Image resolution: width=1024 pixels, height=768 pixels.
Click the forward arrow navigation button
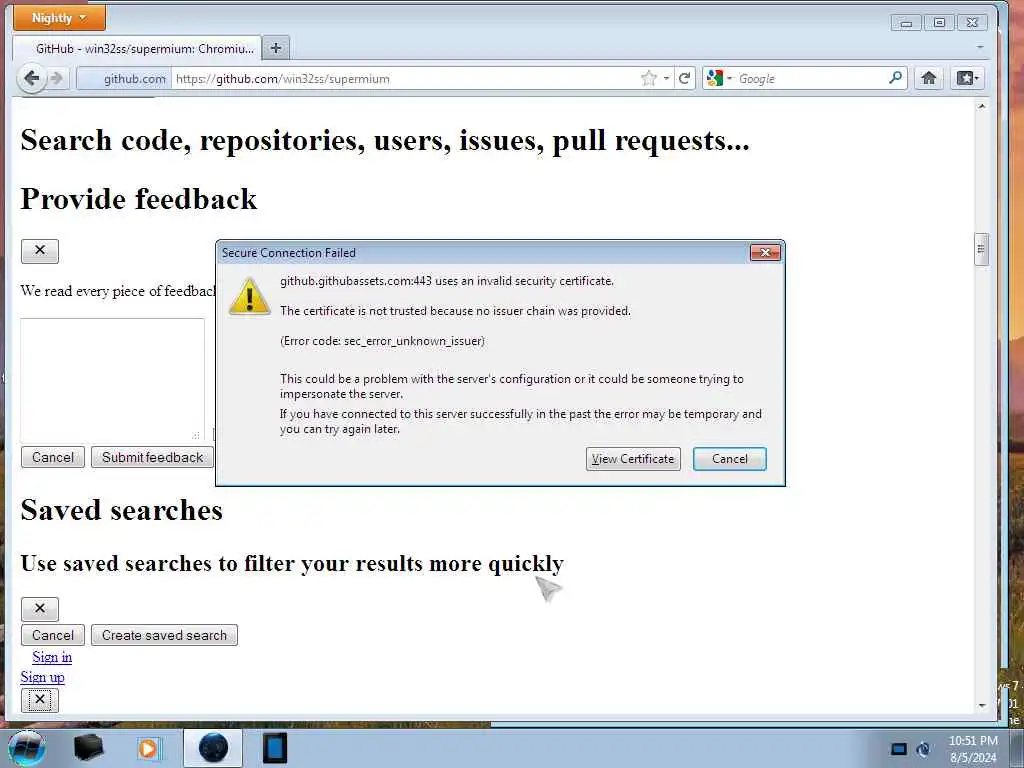[x=57, y=78]
